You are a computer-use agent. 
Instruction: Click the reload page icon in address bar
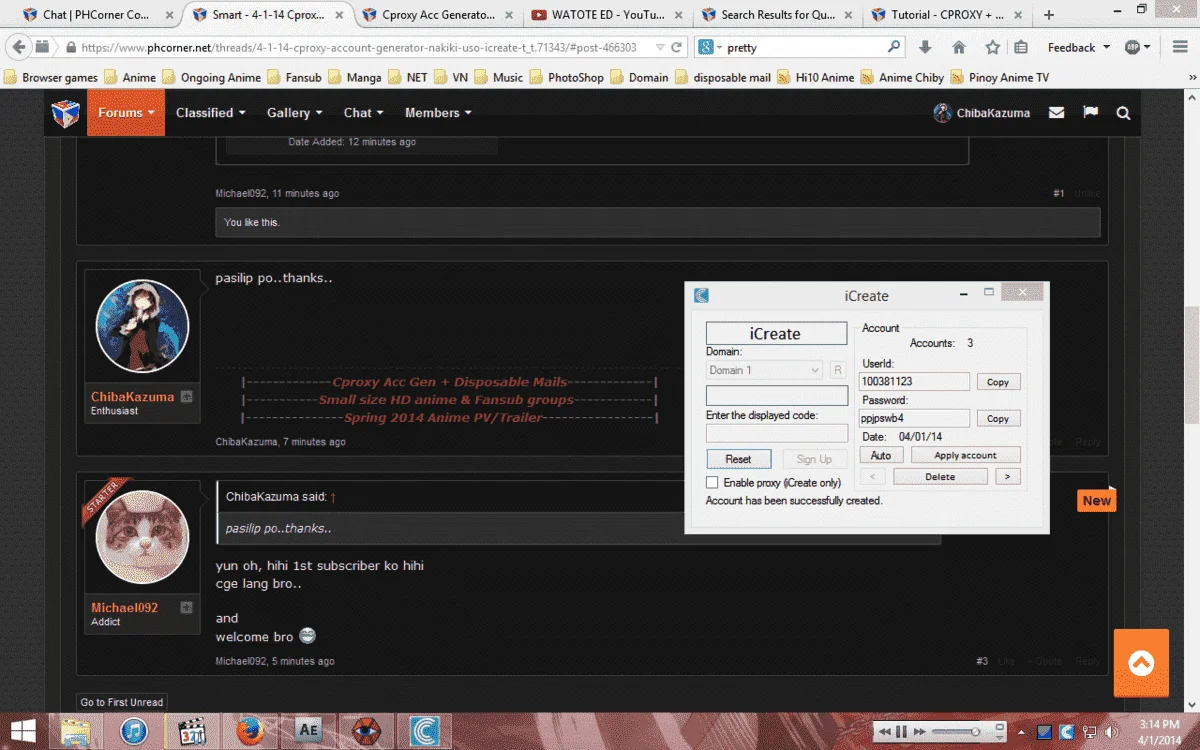(x=677, y=47)
